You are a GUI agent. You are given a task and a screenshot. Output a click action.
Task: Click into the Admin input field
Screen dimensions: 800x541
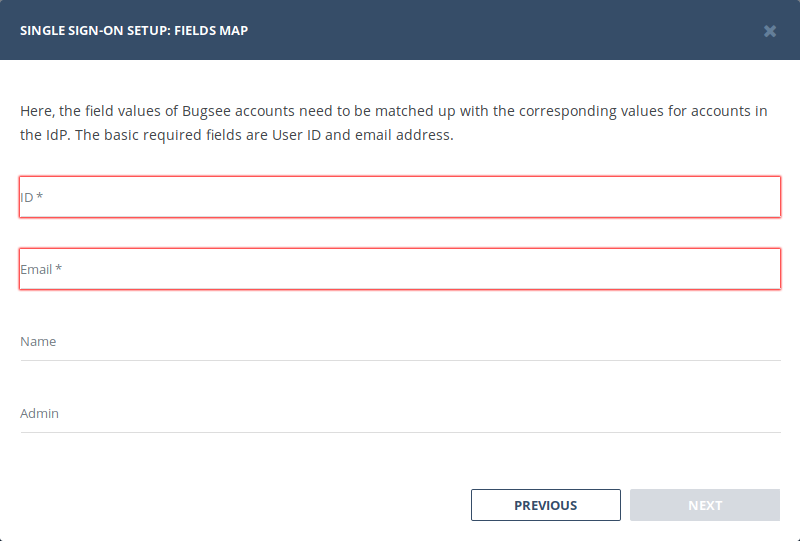(400, 414)
